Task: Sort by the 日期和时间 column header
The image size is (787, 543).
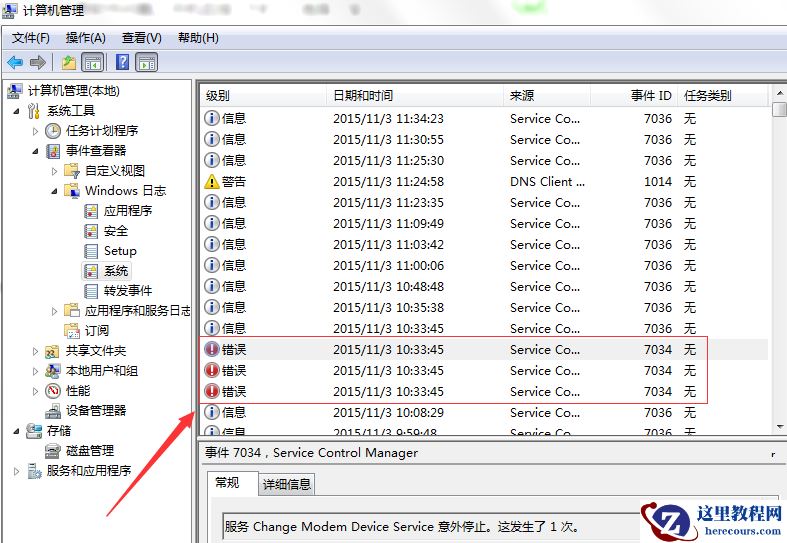Action: (x=416, y=95)
